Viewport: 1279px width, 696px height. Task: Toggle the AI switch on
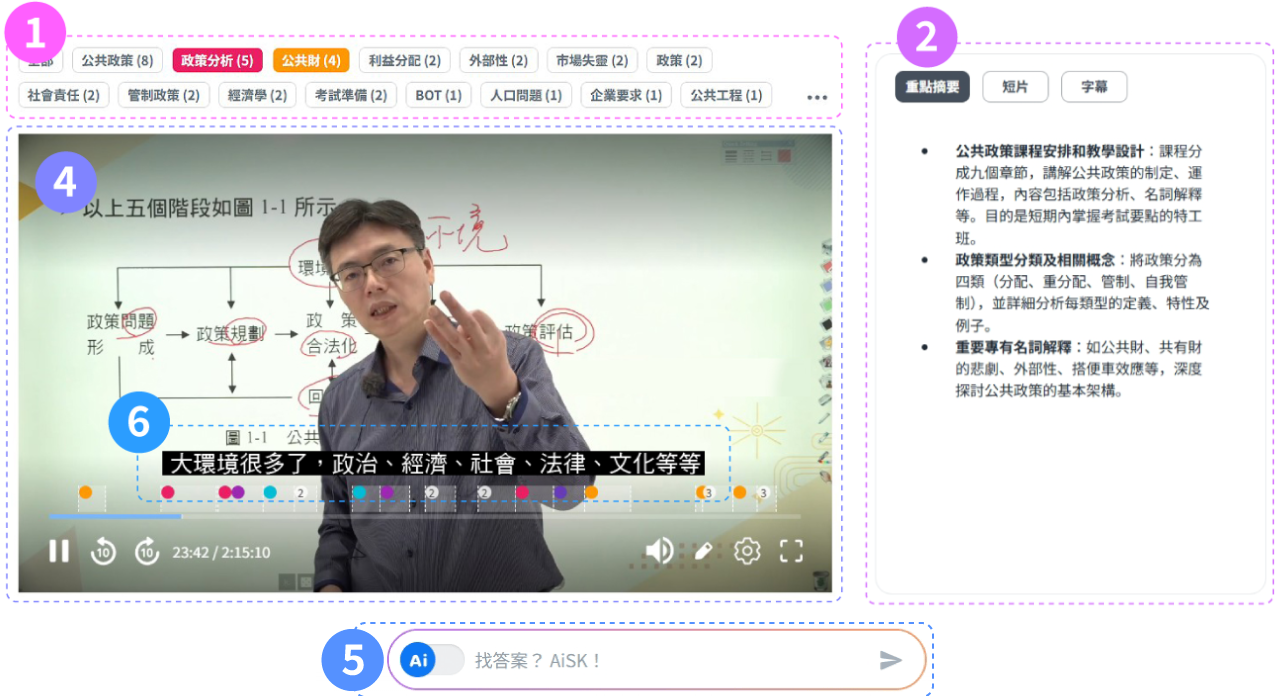click(432, 660)
